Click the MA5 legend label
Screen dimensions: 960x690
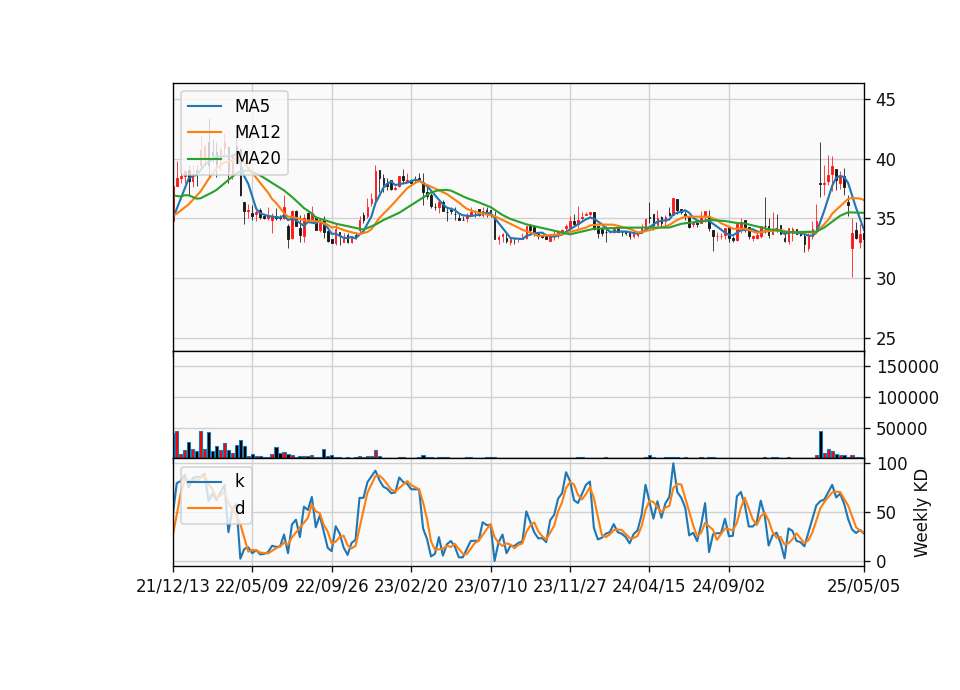[x=252, y=106]
